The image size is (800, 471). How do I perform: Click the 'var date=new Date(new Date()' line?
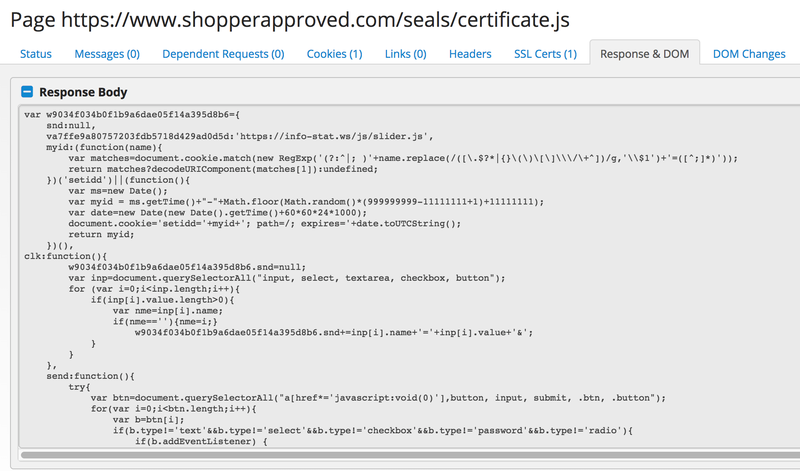click(217, 213)
